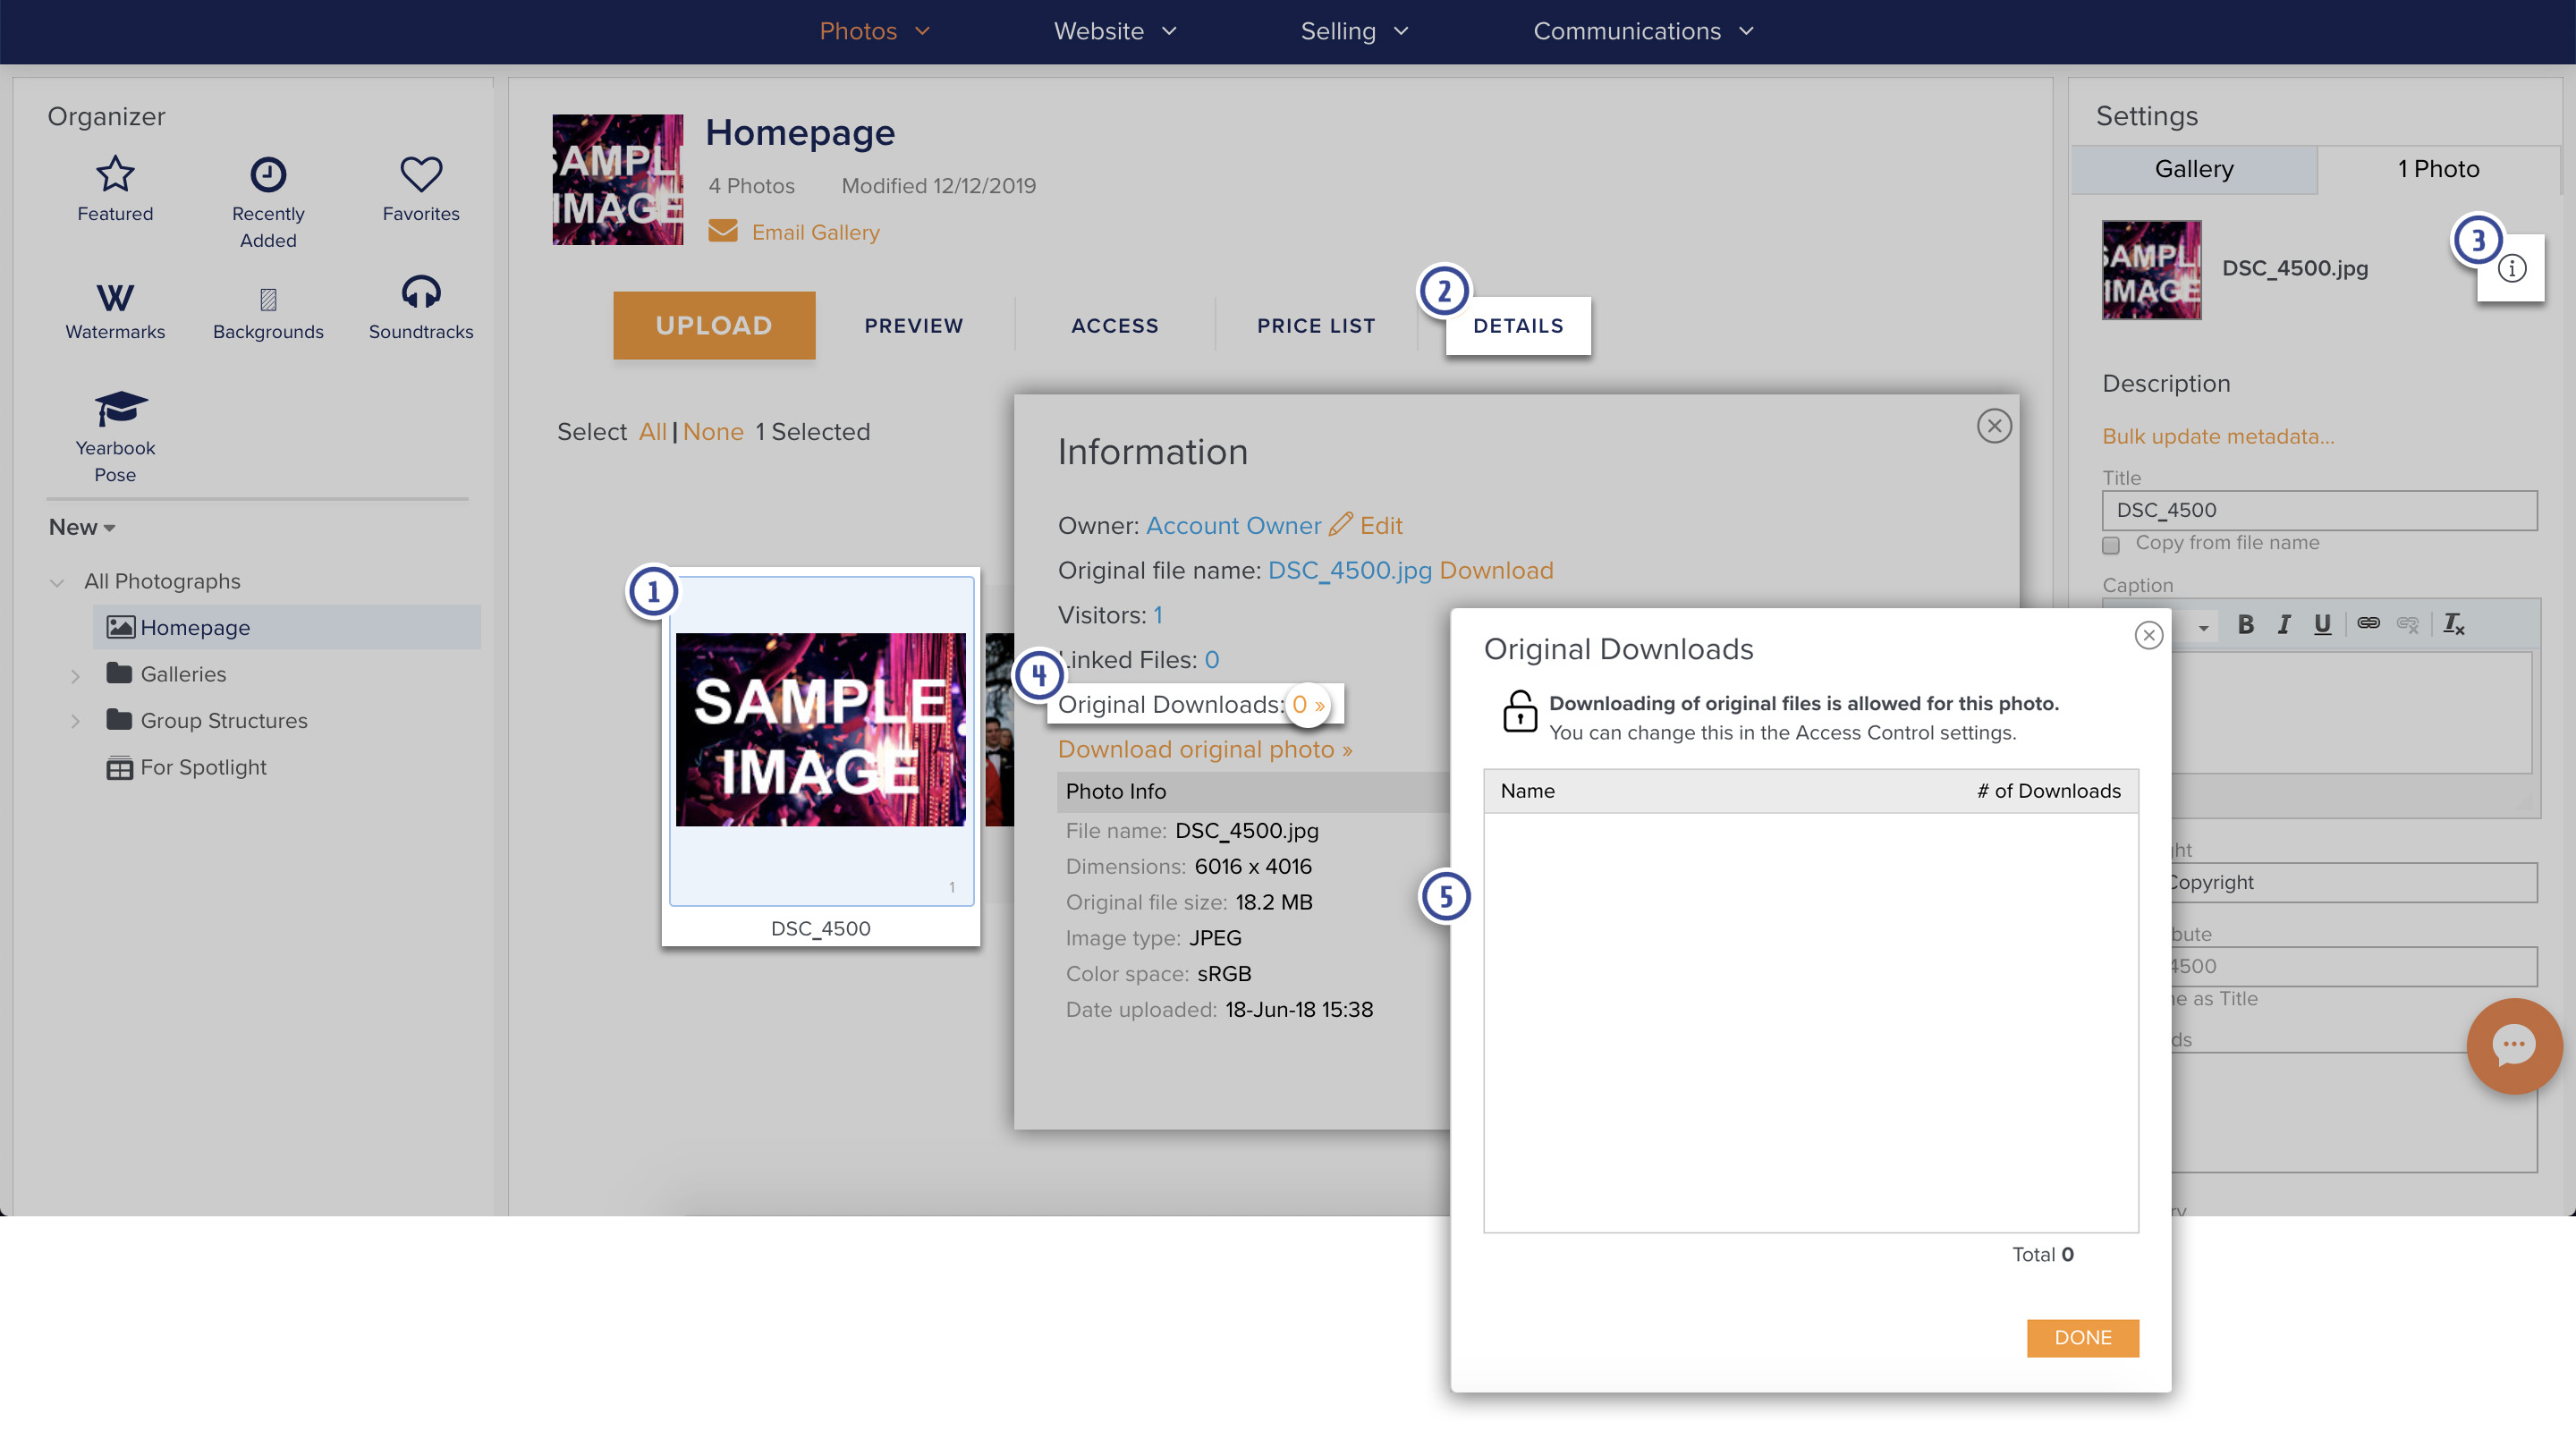Open the Website menu dropdown
Image resolution: width=2576 pixels, height=1456 pixels.
click(x=1114, y=31)
